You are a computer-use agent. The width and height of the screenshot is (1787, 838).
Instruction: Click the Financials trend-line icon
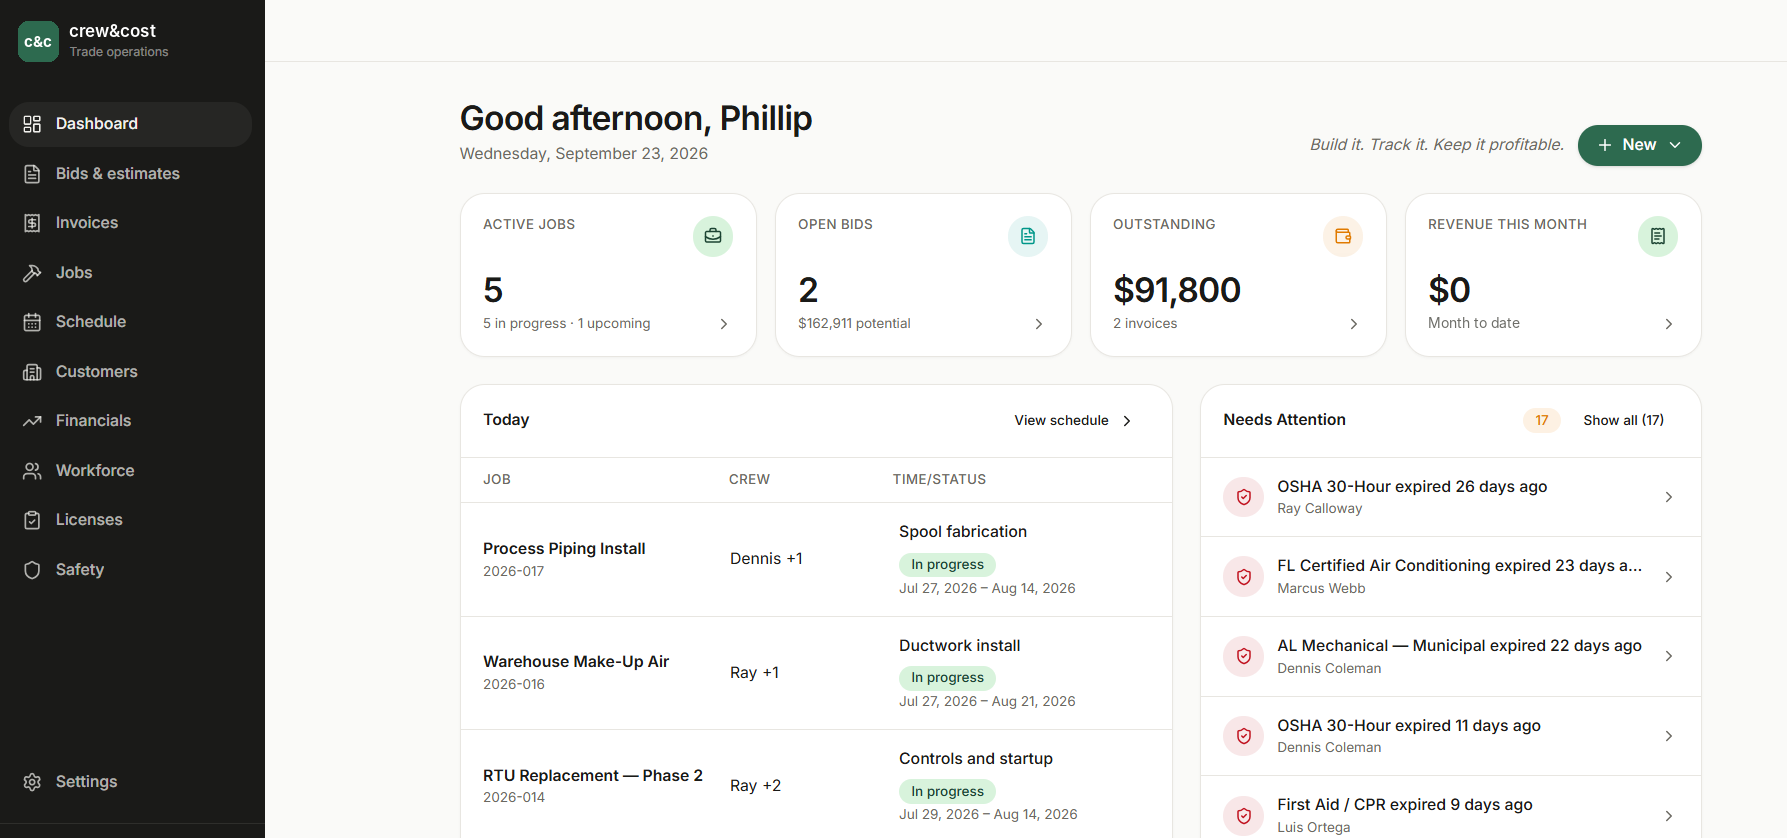click(x=32, y=421)
